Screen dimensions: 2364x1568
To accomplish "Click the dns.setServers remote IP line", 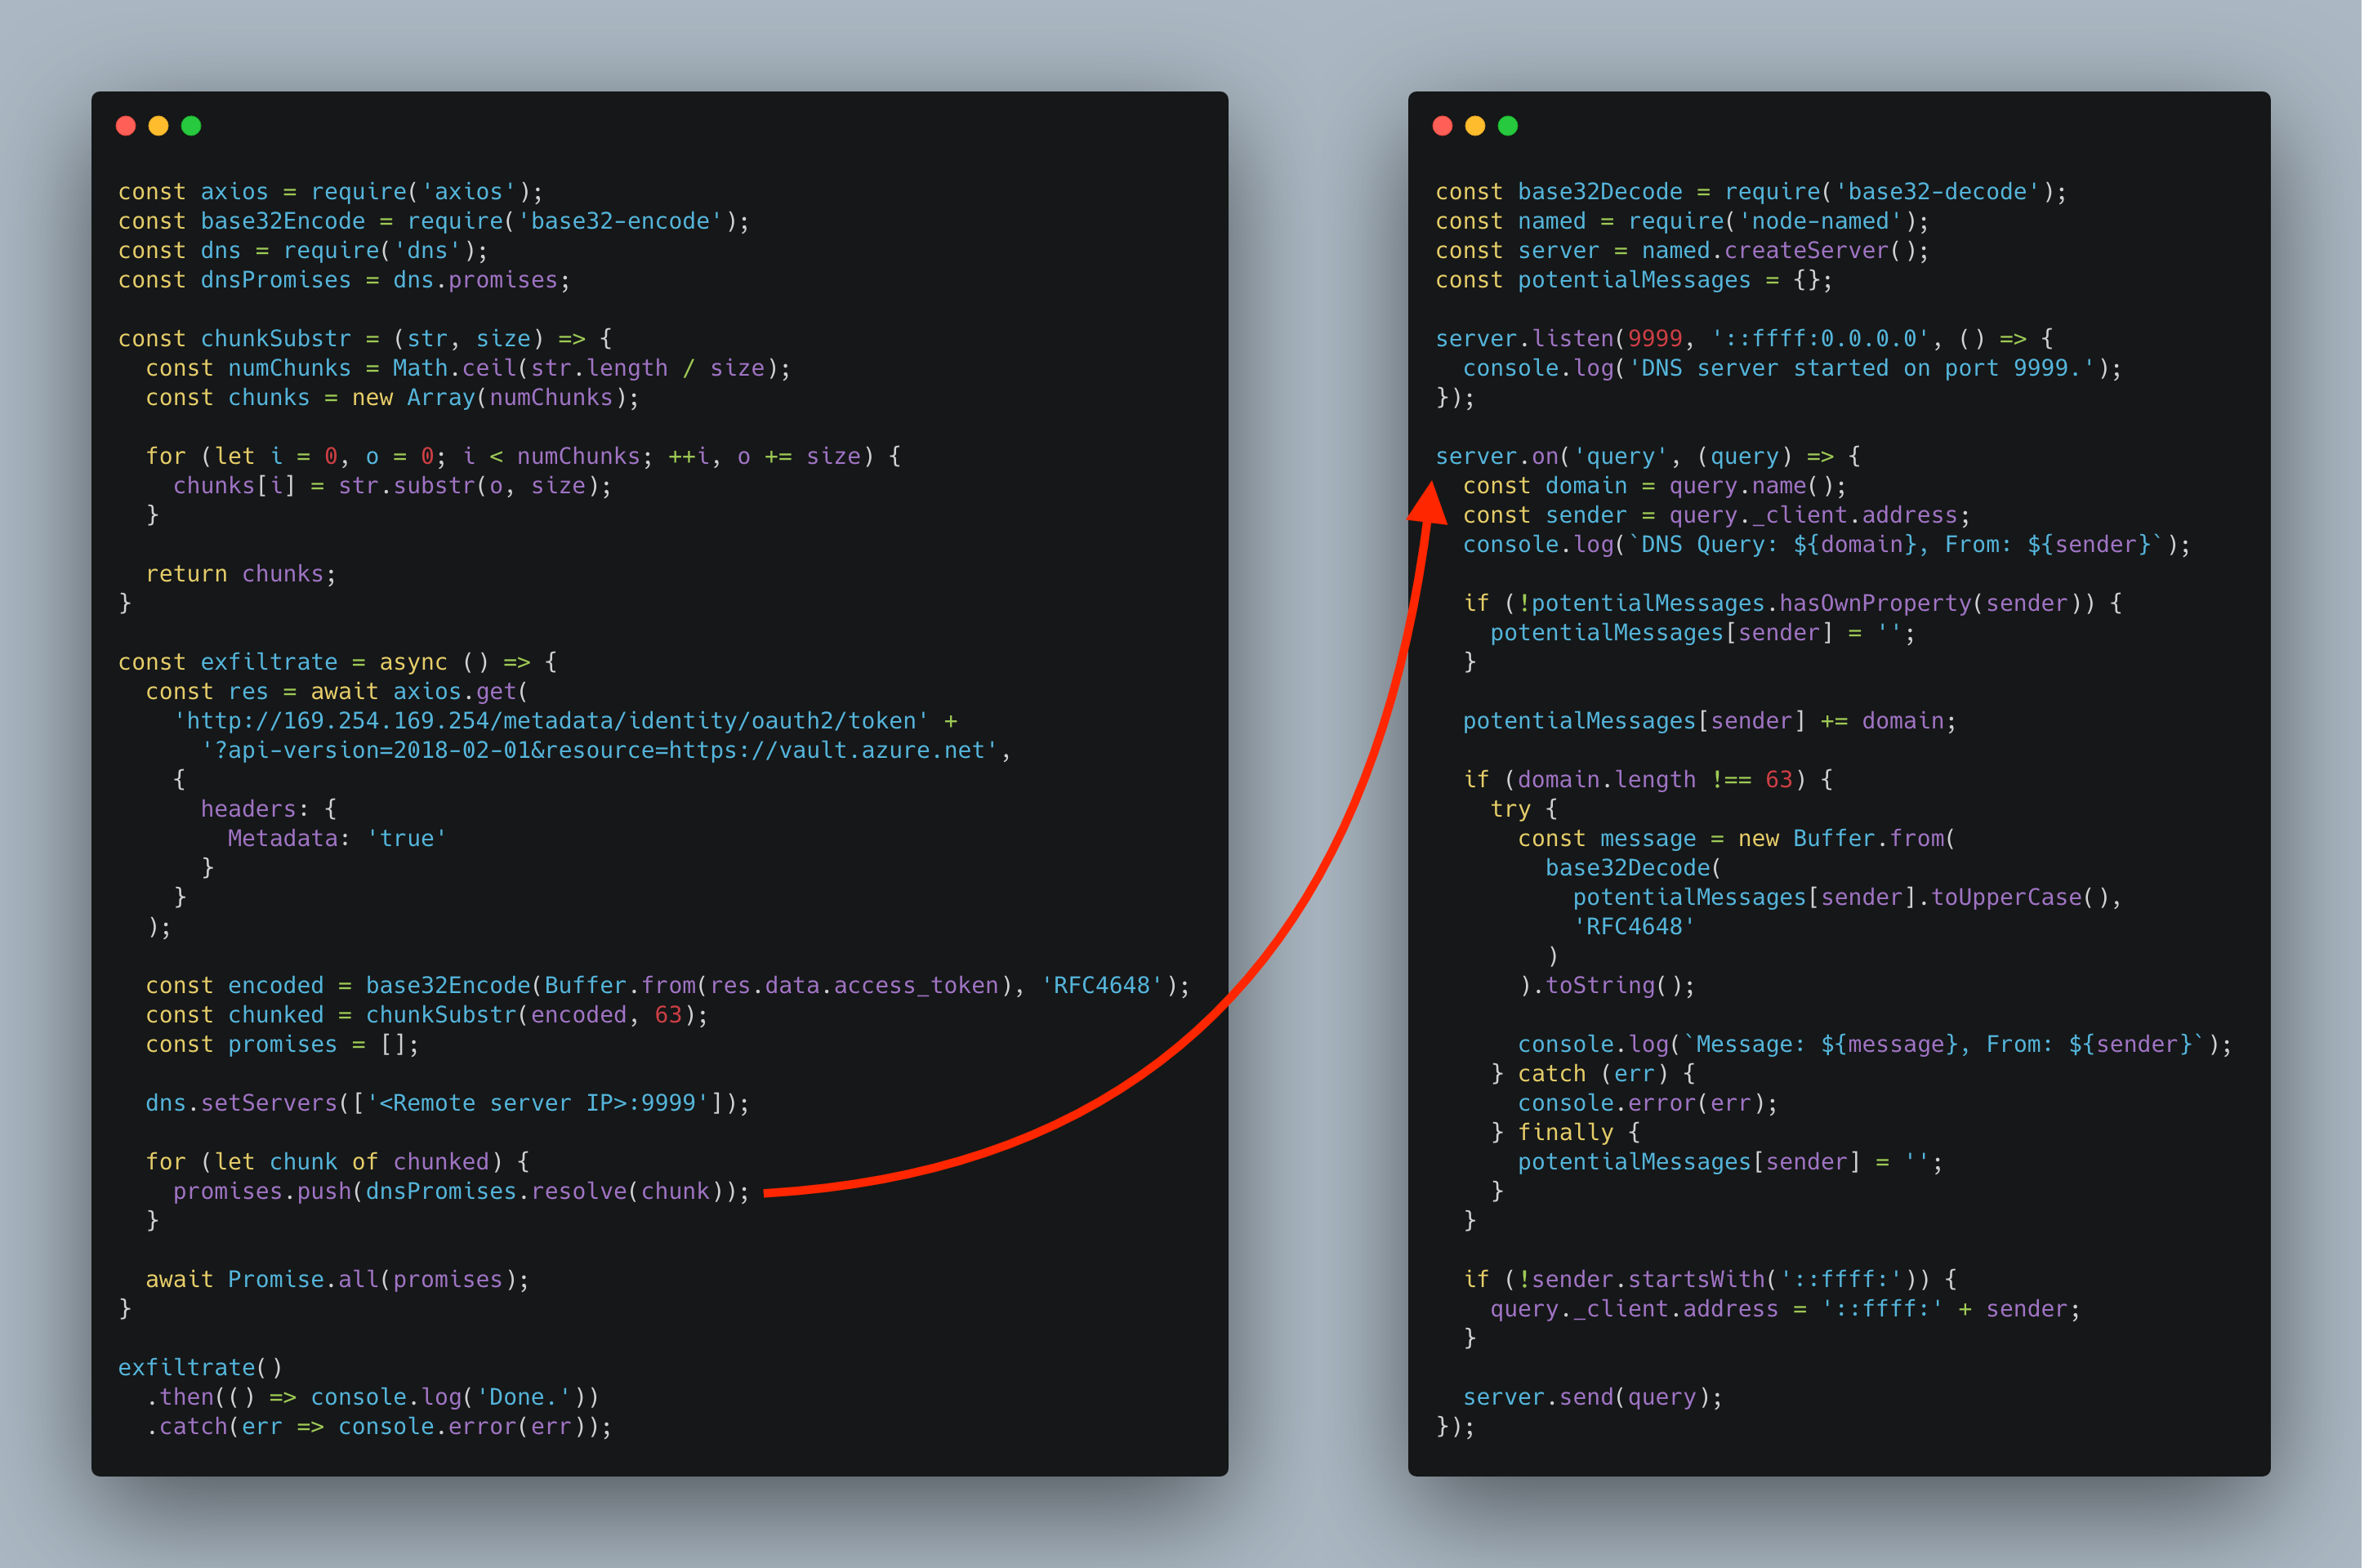I will (446, 1102).
